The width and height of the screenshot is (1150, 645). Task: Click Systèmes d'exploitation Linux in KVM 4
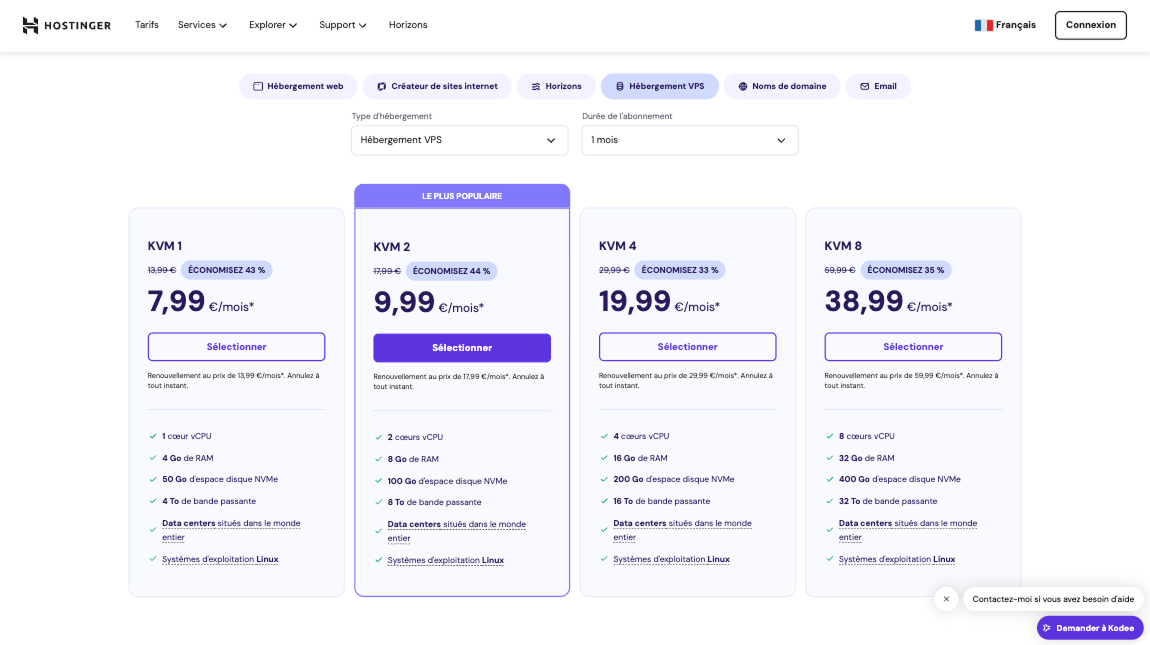coord(671,559)
